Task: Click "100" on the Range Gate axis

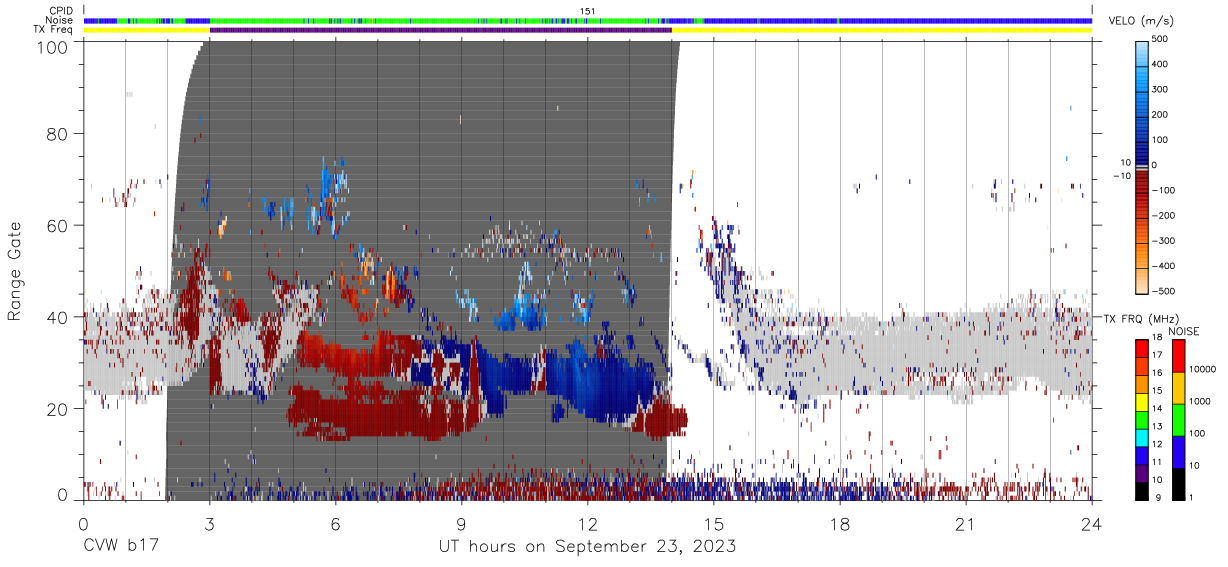Action: (x=53, y=47)
